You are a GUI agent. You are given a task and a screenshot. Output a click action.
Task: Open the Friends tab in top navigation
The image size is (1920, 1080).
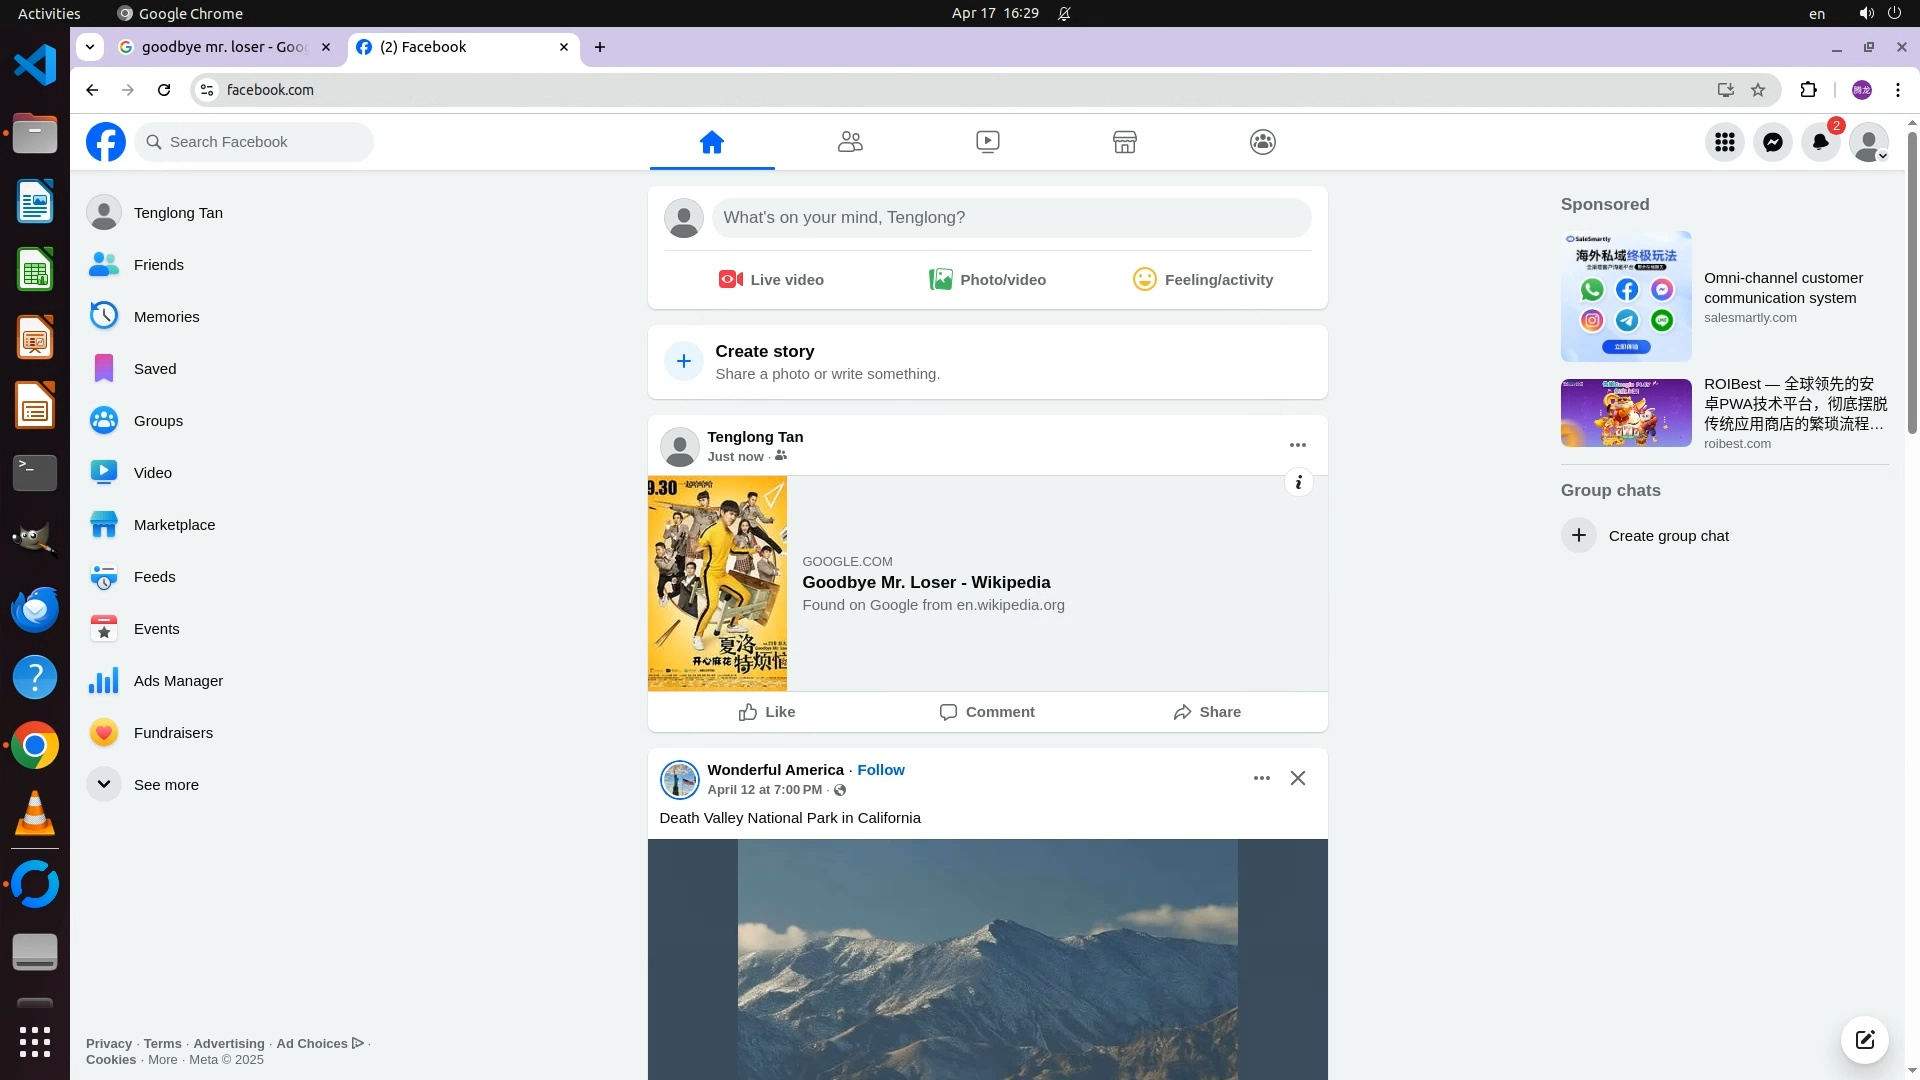tap(850, 142)
